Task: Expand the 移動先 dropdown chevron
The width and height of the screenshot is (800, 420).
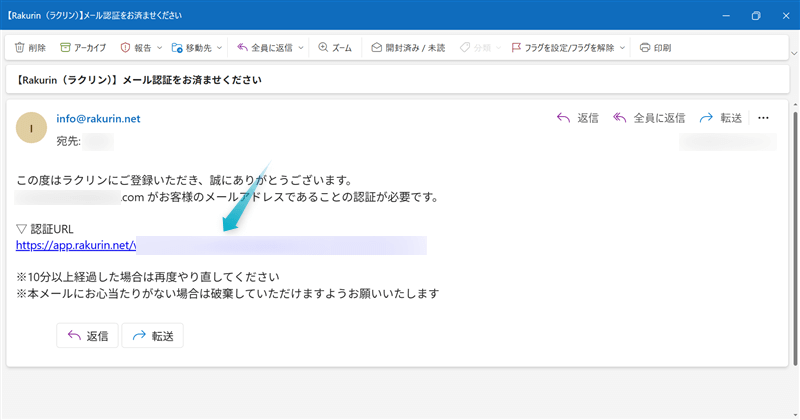Action: (219, 47)
